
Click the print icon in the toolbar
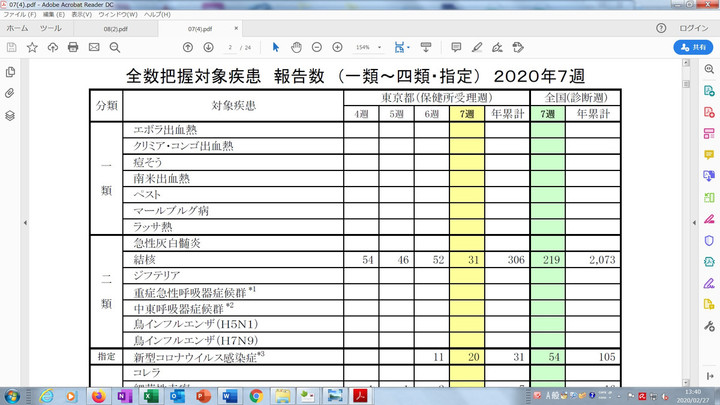pyautogui.click(x=72, y=47)
